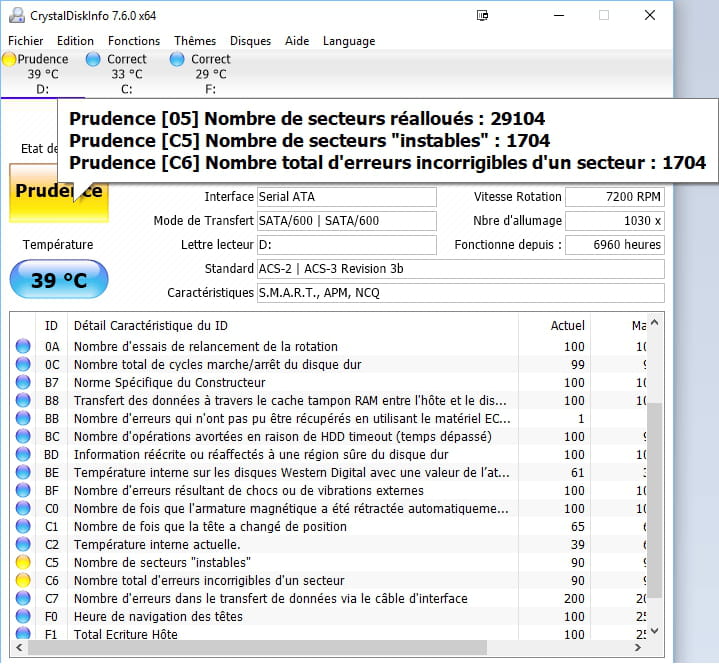Select the blue Correct status icon for drive F:
The width and height of the screenshot is (719, 667).
177,60
